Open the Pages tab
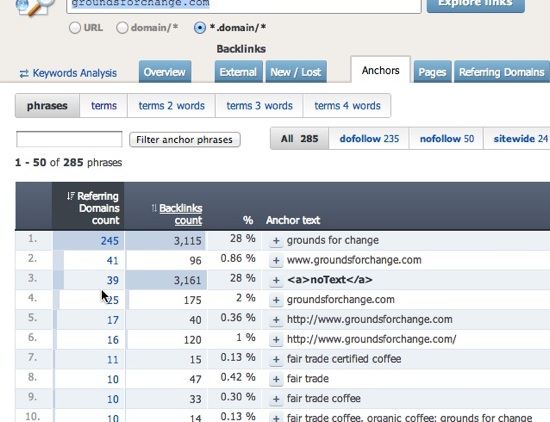 tap(432, 72)
